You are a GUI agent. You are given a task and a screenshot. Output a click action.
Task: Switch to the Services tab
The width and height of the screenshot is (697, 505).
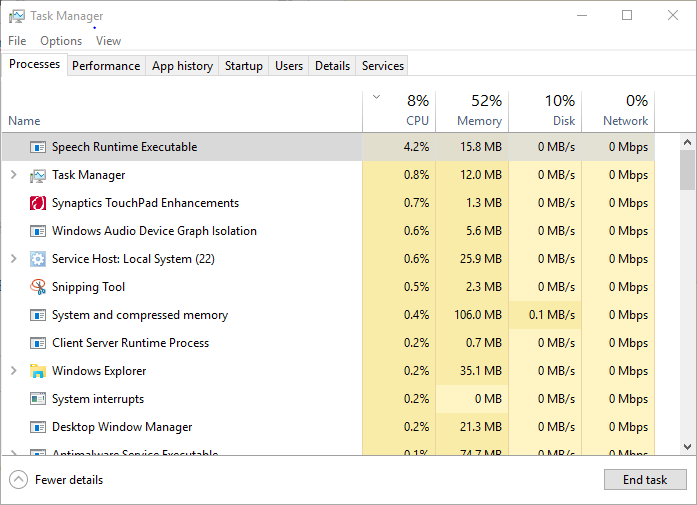coord(382,66)
